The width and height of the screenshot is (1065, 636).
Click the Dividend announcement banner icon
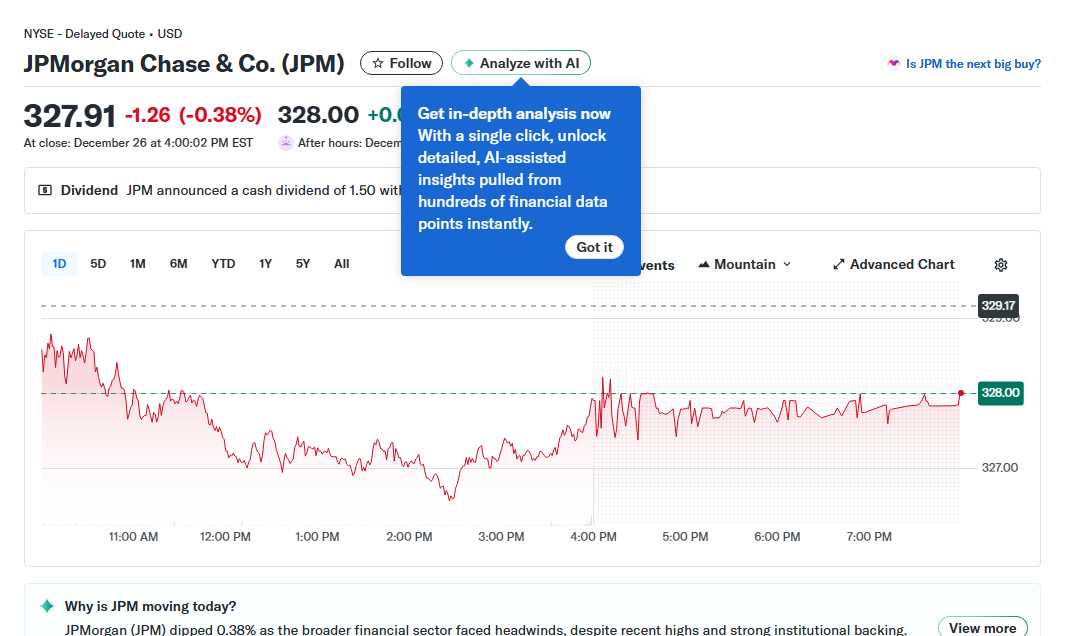tap(45, 190)
